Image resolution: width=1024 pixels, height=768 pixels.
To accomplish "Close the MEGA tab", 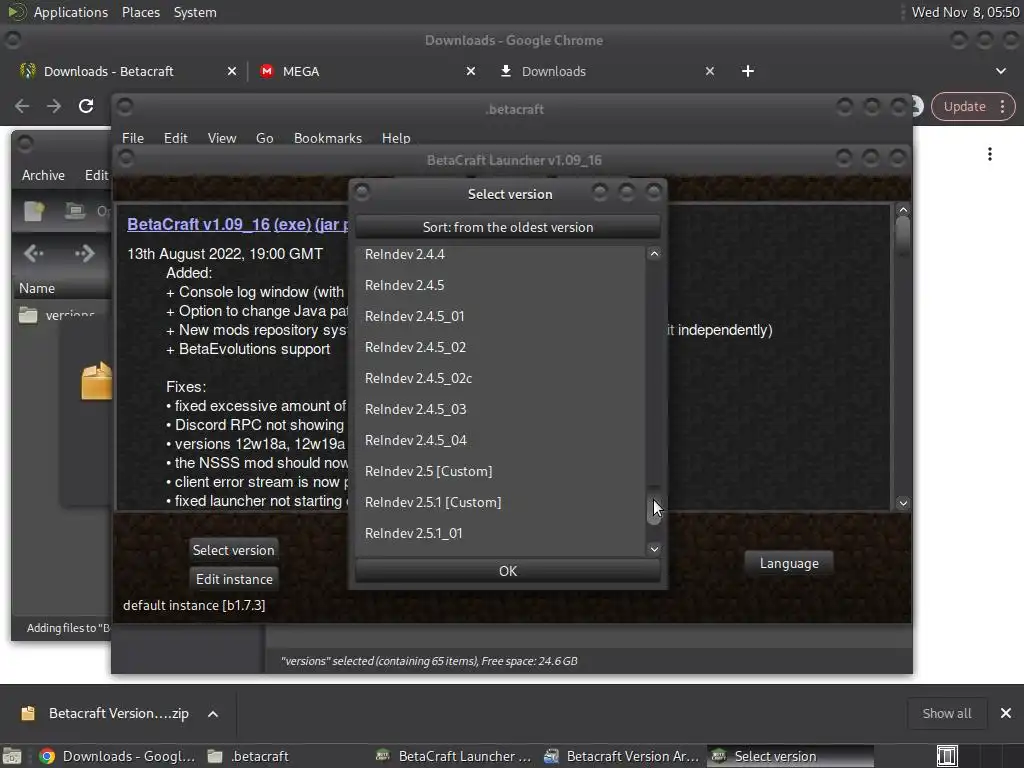I will (471, 71).
